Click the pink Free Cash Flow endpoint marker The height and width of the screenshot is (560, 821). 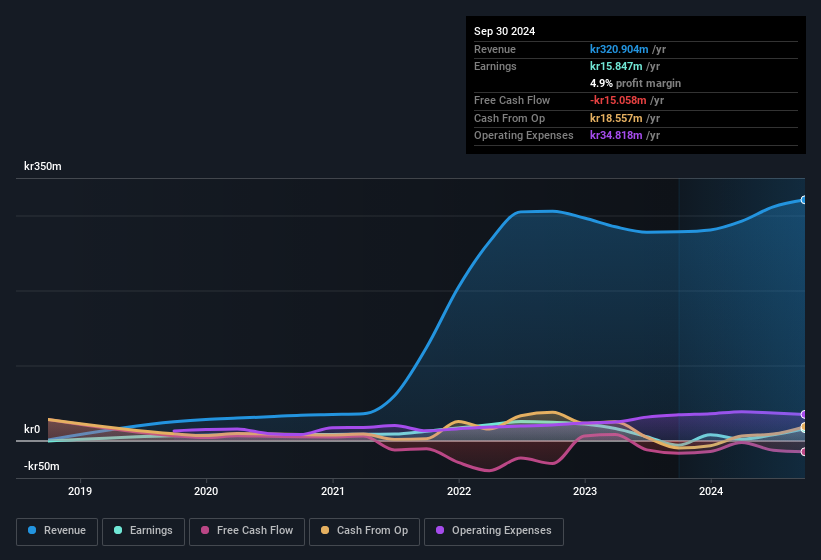[x=804, y=452]
